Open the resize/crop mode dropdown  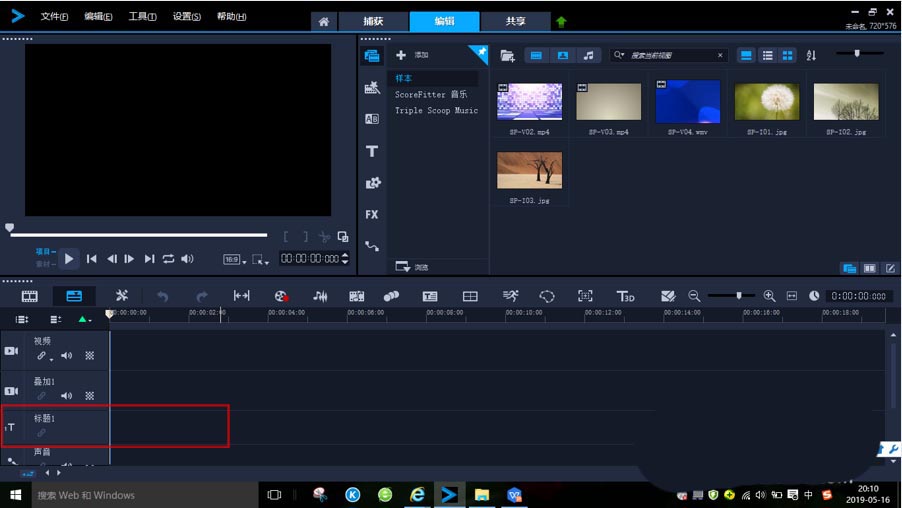point(261,259)
